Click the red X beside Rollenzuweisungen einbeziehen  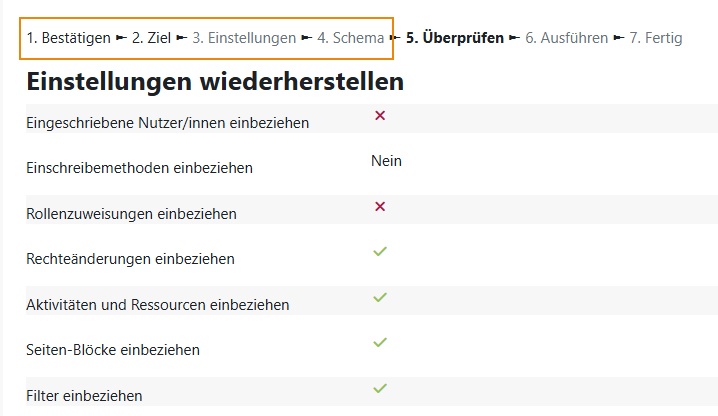[380, 206]
